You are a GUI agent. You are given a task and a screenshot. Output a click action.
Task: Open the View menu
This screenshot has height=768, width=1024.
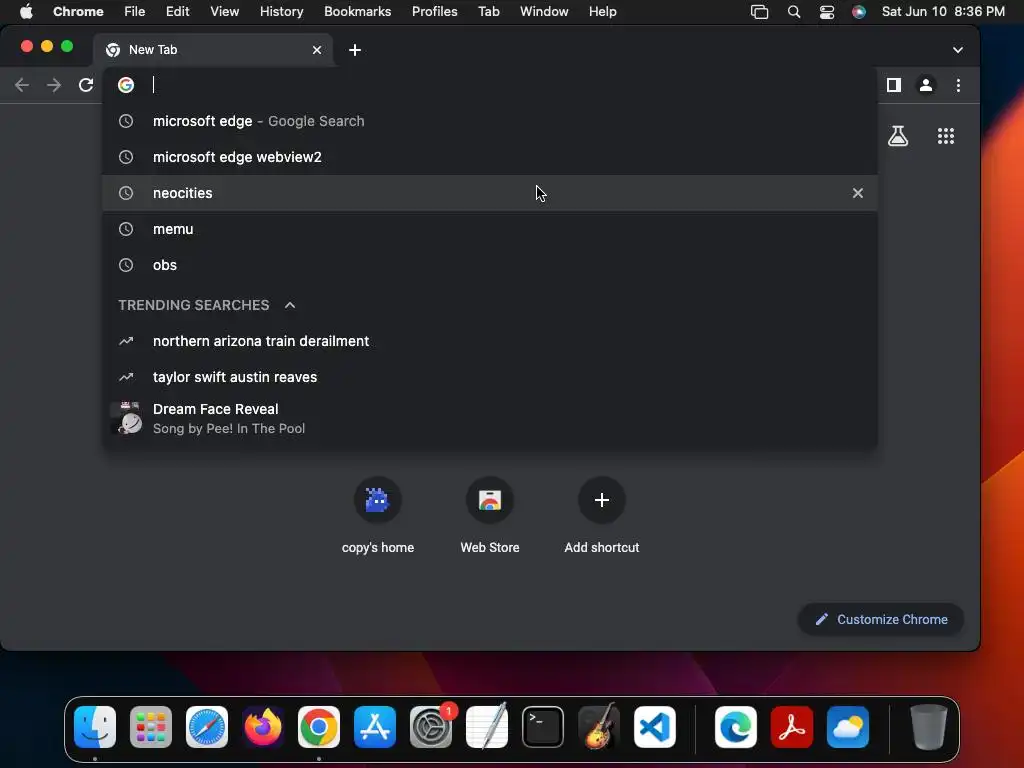(x=224, y=11)
